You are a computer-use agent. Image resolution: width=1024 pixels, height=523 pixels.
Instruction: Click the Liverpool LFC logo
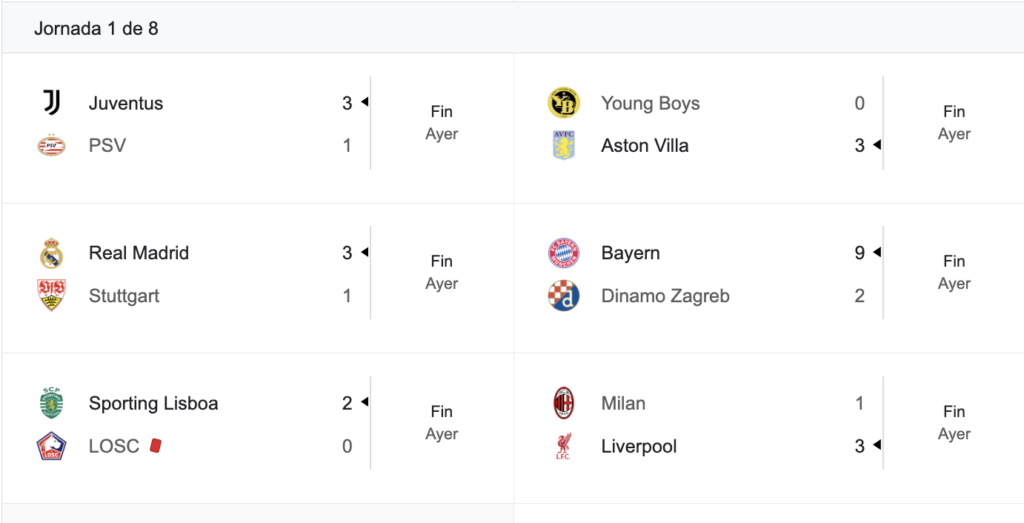(564, 446)
